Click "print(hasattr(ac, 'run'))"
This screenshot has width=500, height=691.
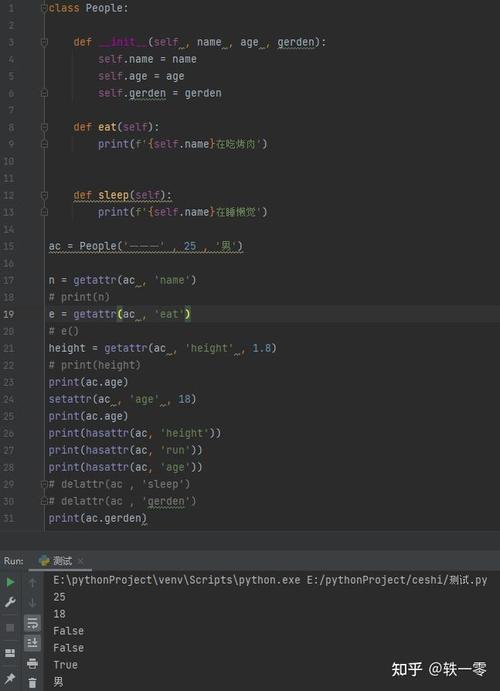tap(126, 450)
